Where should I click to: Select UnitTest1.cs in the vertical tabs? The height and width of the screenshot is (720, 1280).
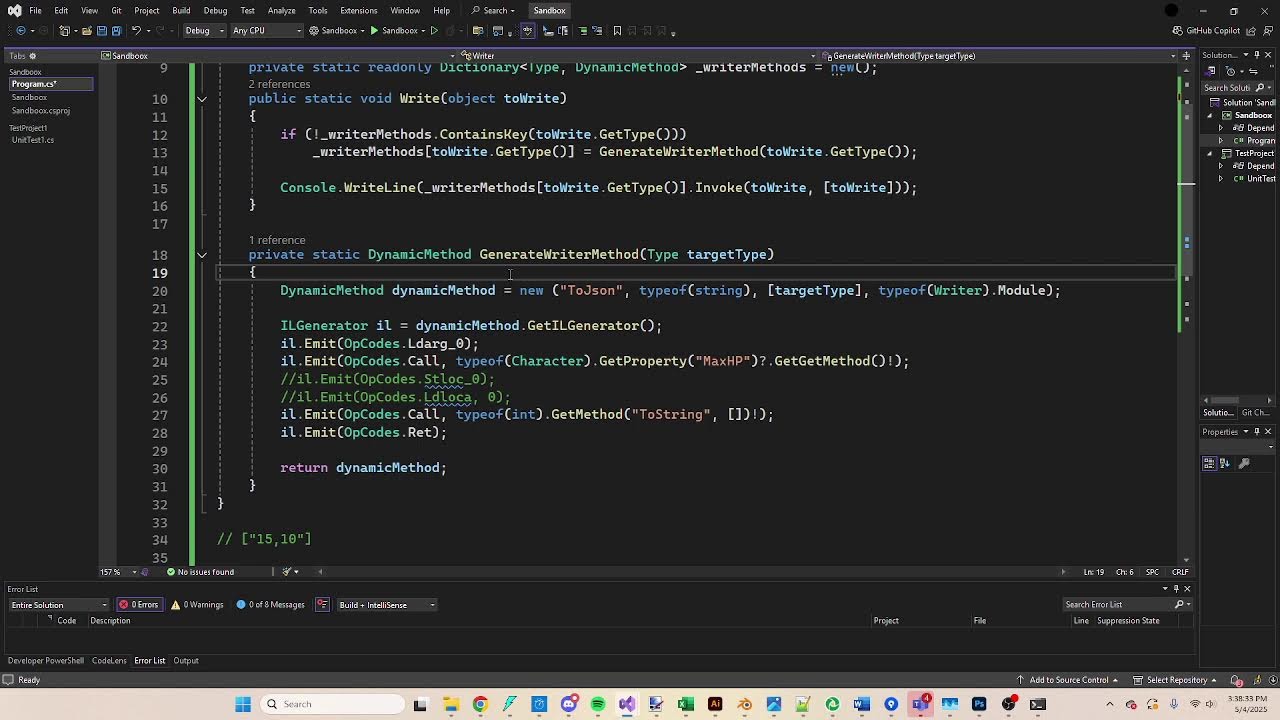coord(32,140)
